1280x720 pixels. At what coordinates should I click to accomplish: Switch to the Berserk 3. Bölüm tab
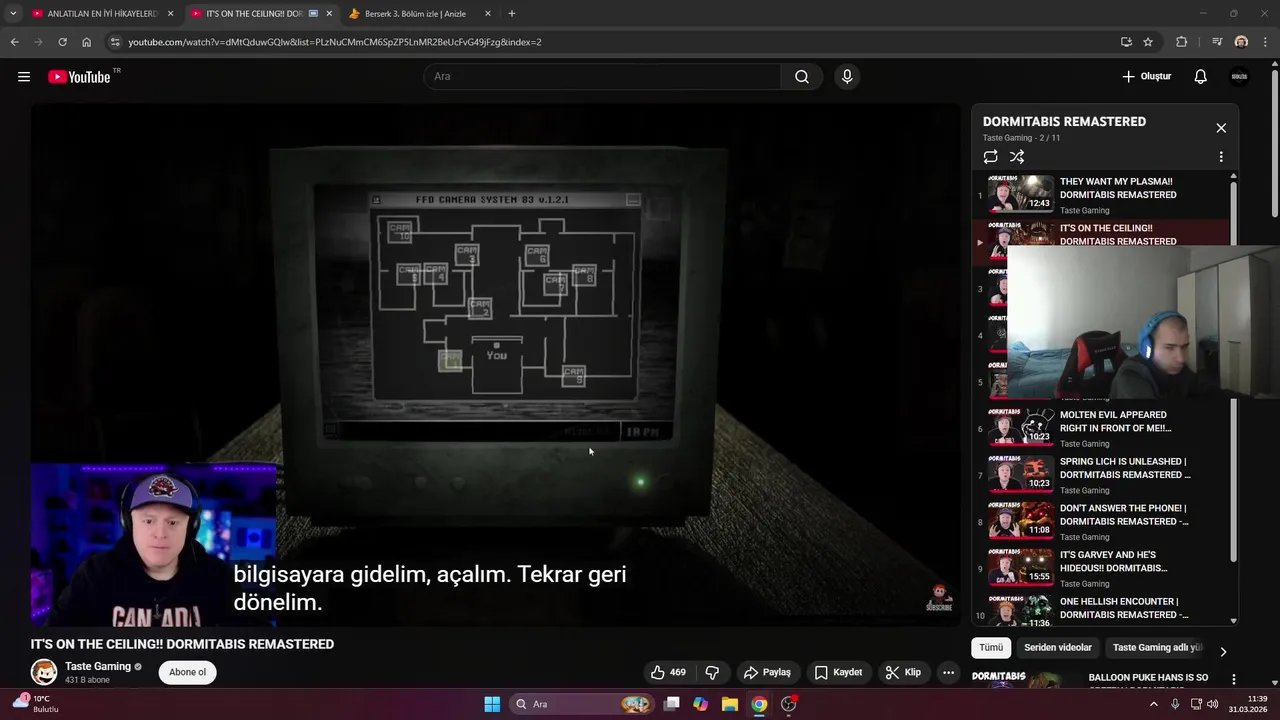click(x=415, y=14)
